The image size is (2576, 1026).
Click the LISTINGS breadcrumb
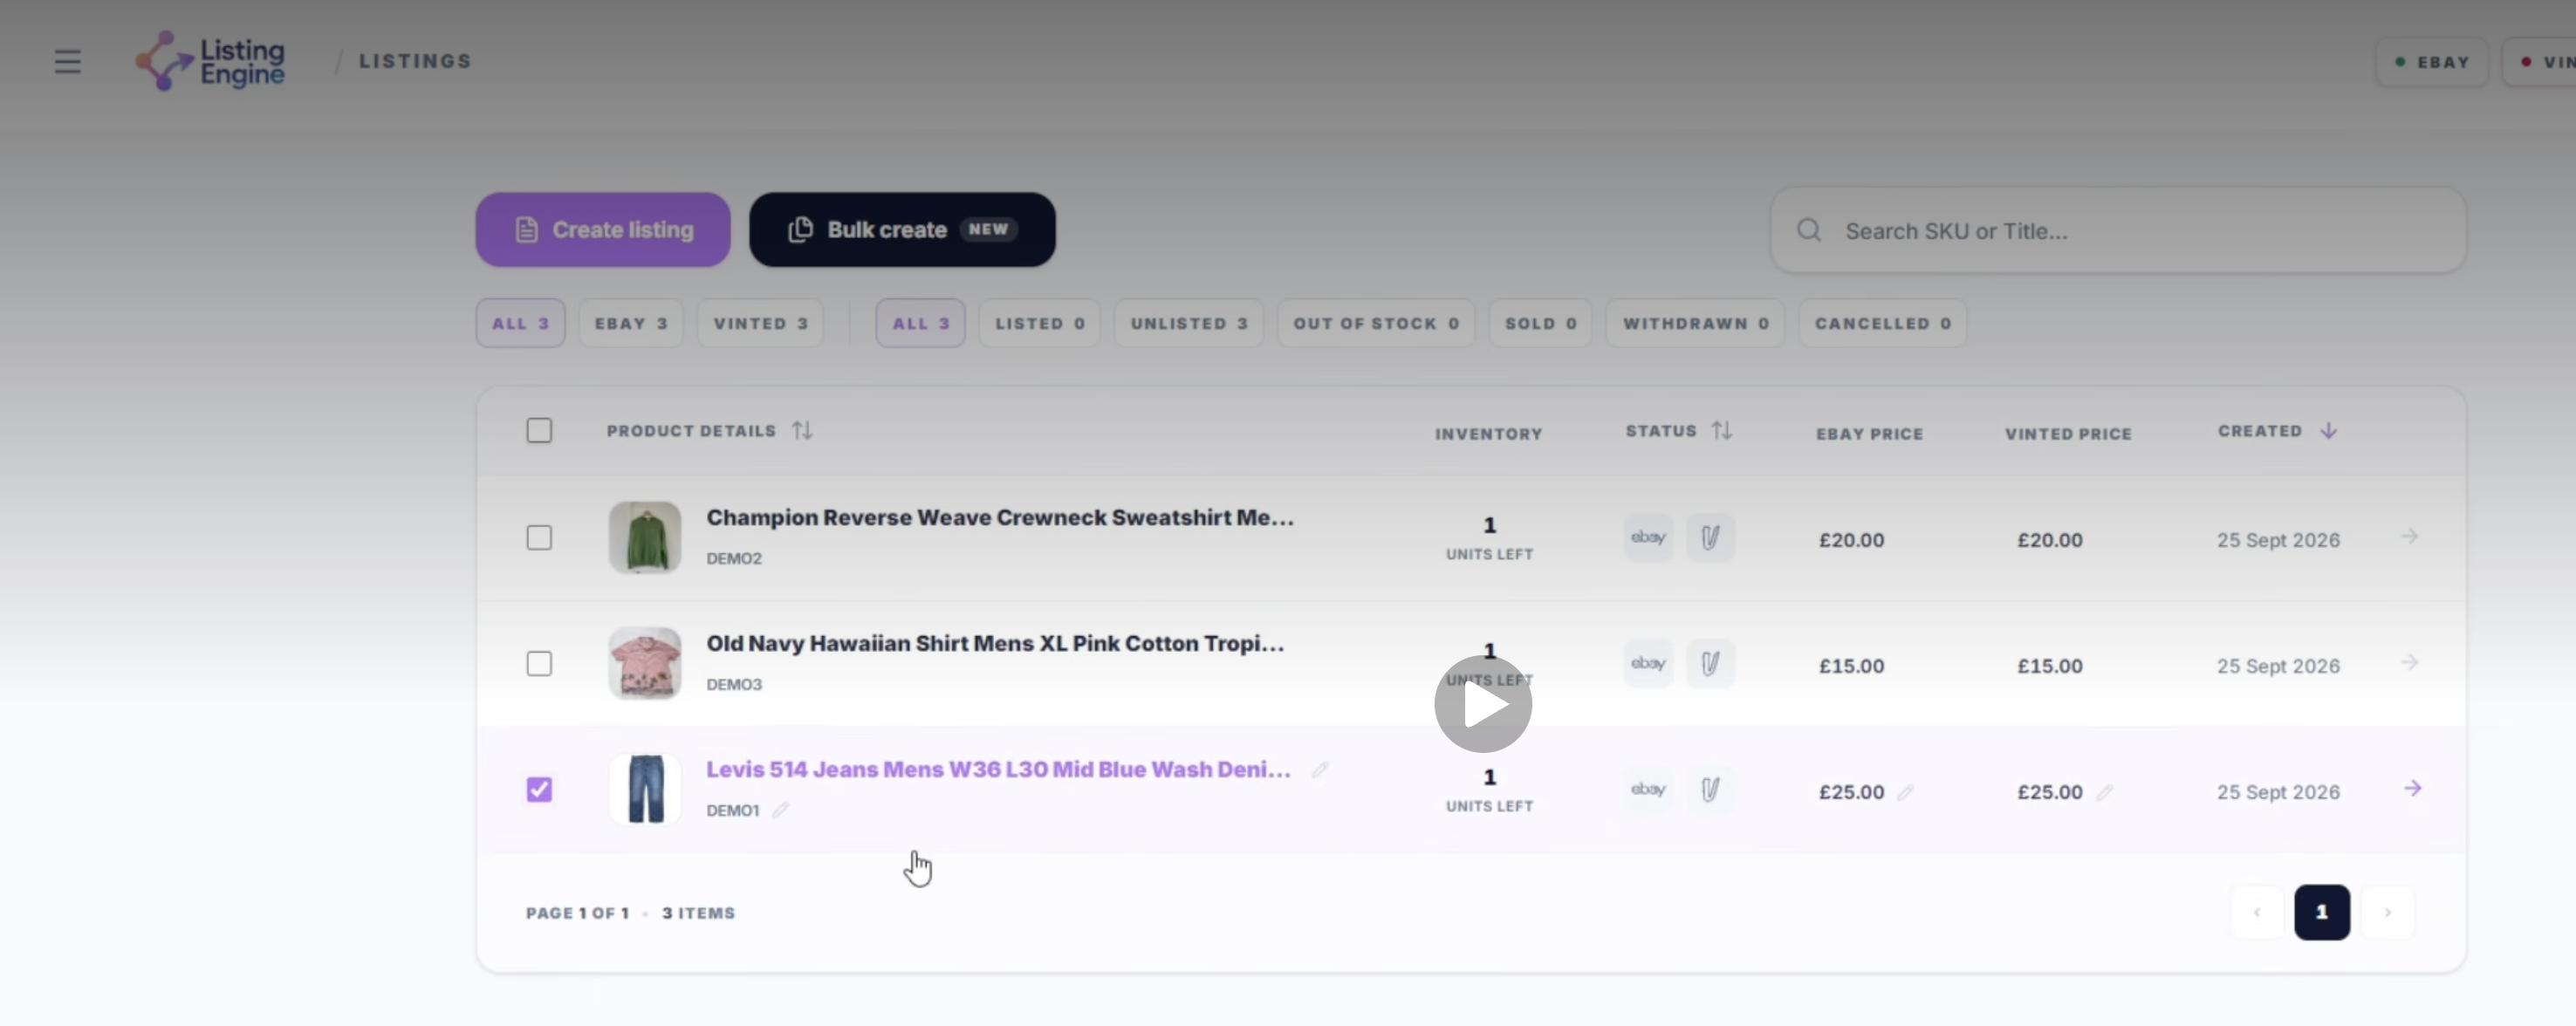click(x=415, y=61)
